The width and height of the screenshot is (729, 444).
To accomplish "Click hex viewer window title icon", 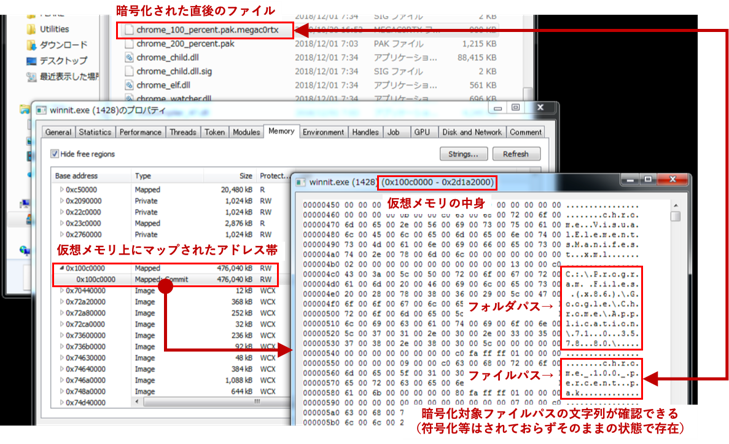I will click(300, 182).
